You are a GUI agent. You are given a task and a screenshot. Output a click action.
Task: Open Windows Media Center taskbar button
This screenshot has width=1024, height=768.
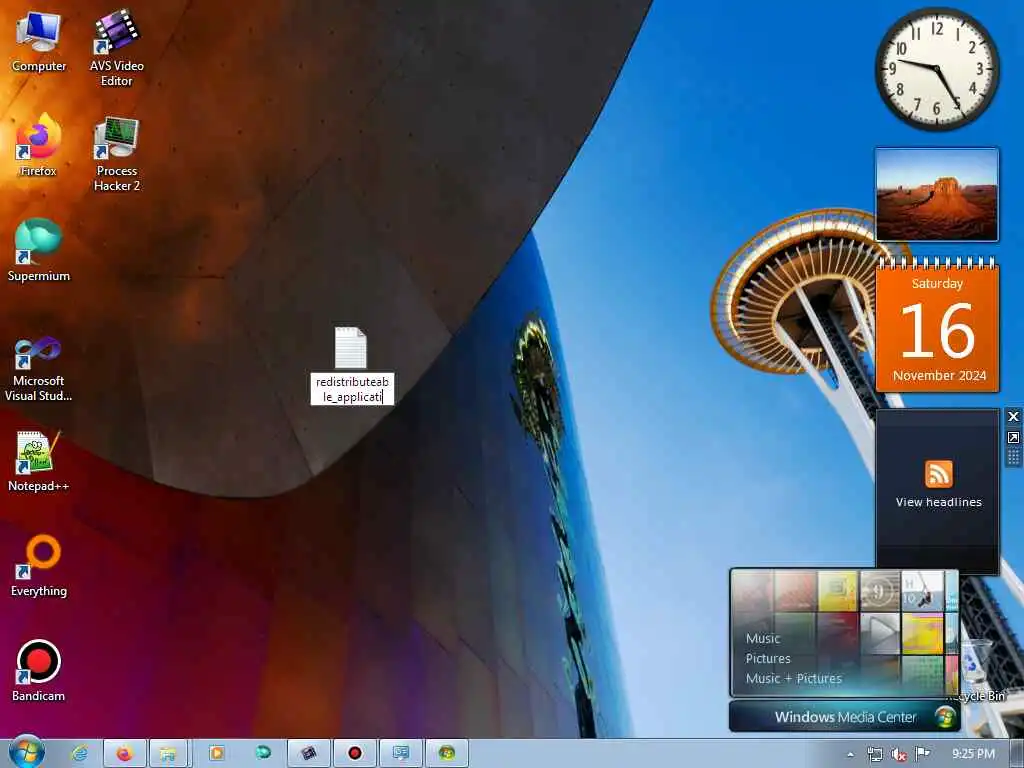point(447,754)
